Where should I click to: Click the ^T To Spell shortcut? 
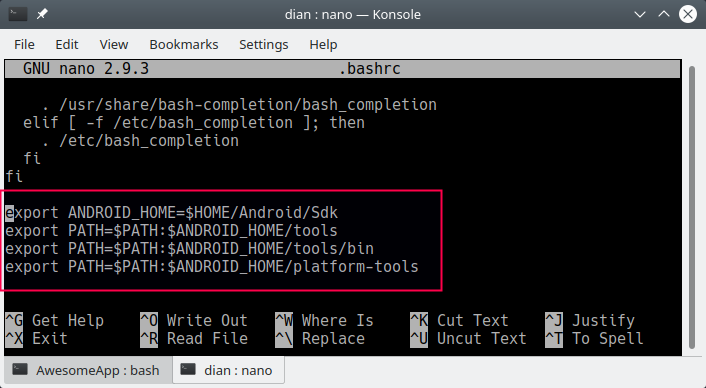coord(595,338)
